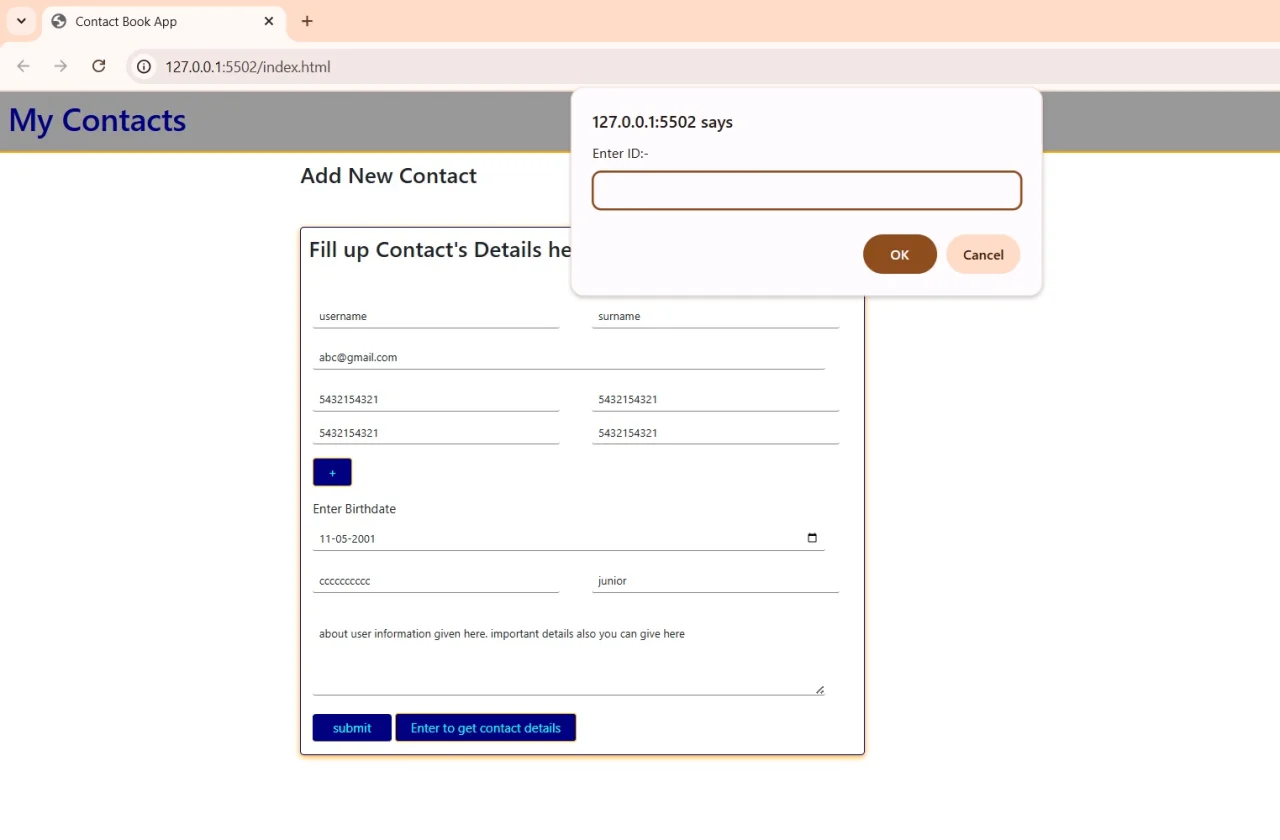Image resolution: width=1280 pixels, height=840 pixels.
Task: Reload the current page
Action: point(98,66)
